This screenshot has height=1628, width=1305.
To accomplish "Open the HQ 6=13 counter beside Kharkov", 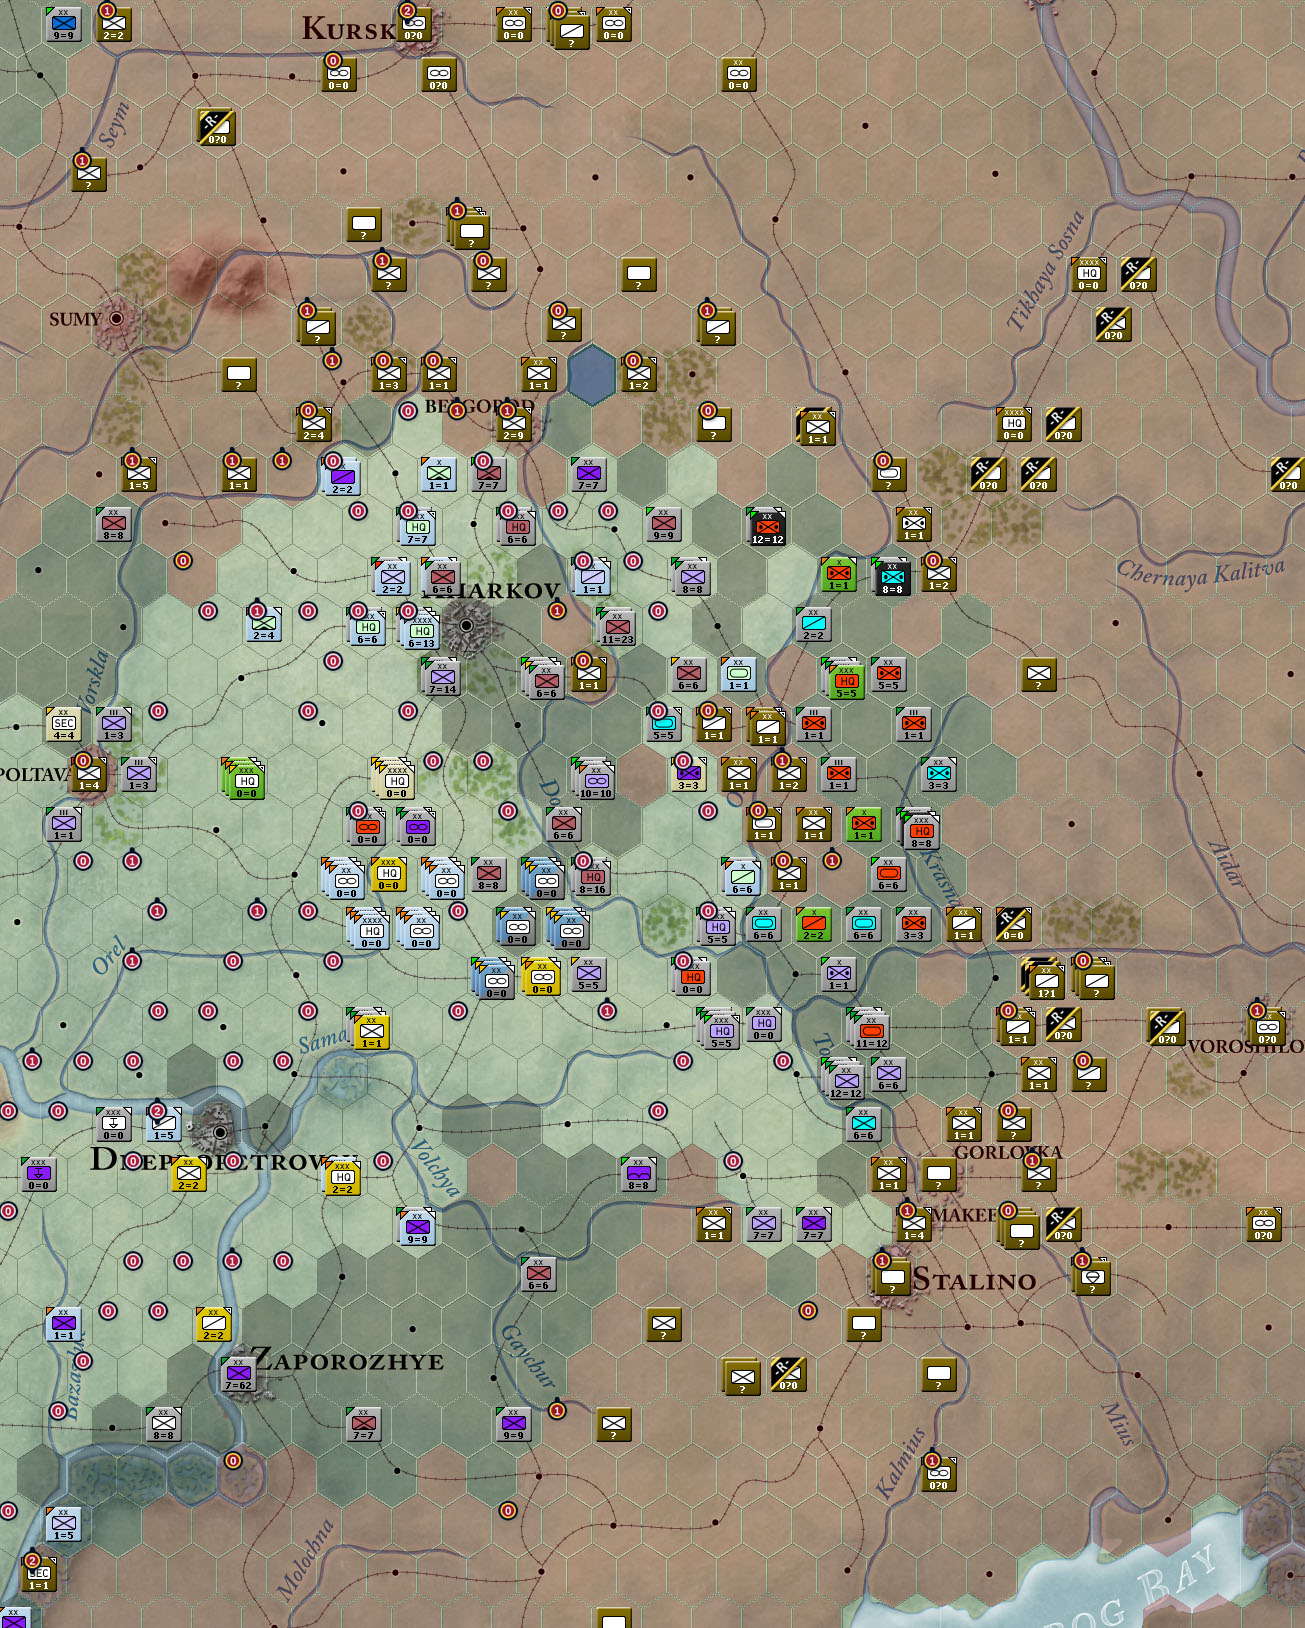I will click(420, 630).
